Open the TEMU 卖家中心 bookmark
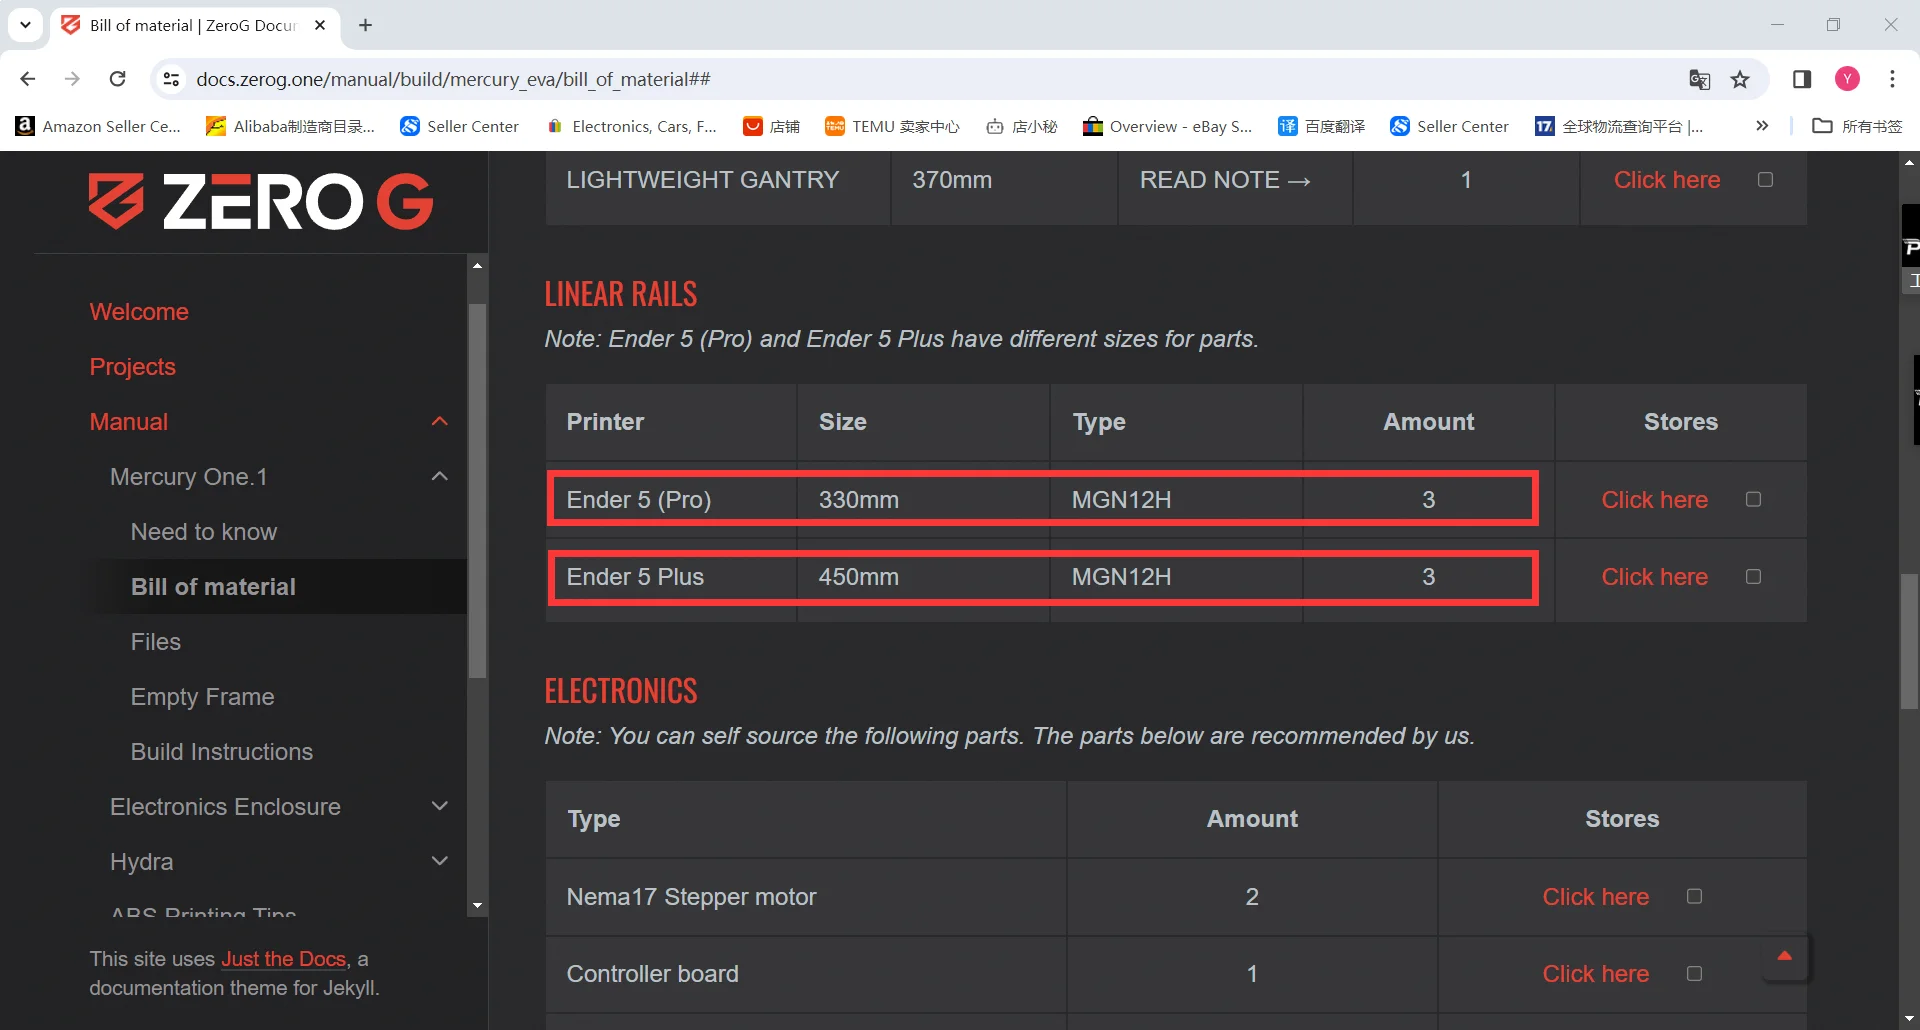This screenshot has height=1030, width=1920. point(892,126)
